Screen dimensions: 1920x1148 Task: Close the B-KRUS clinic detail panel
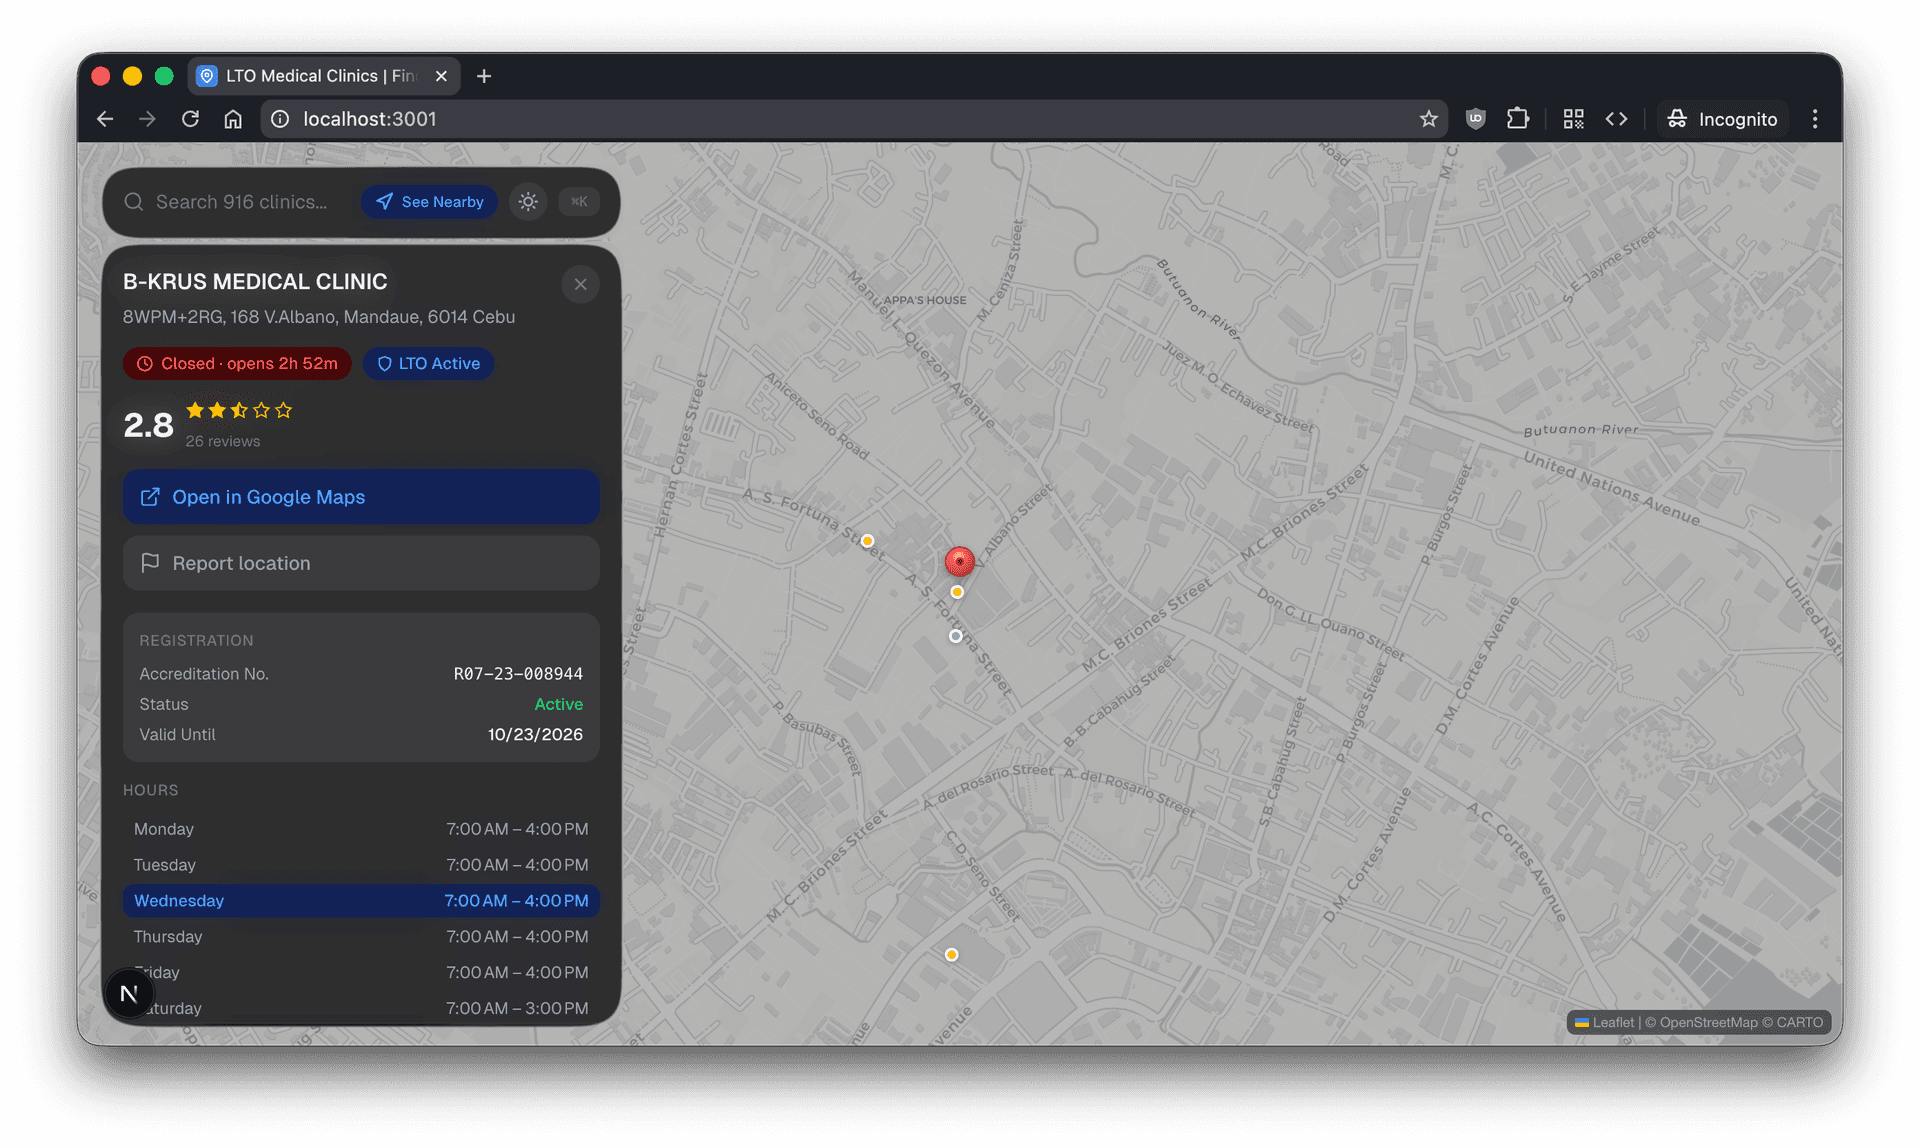click(581, 285)
